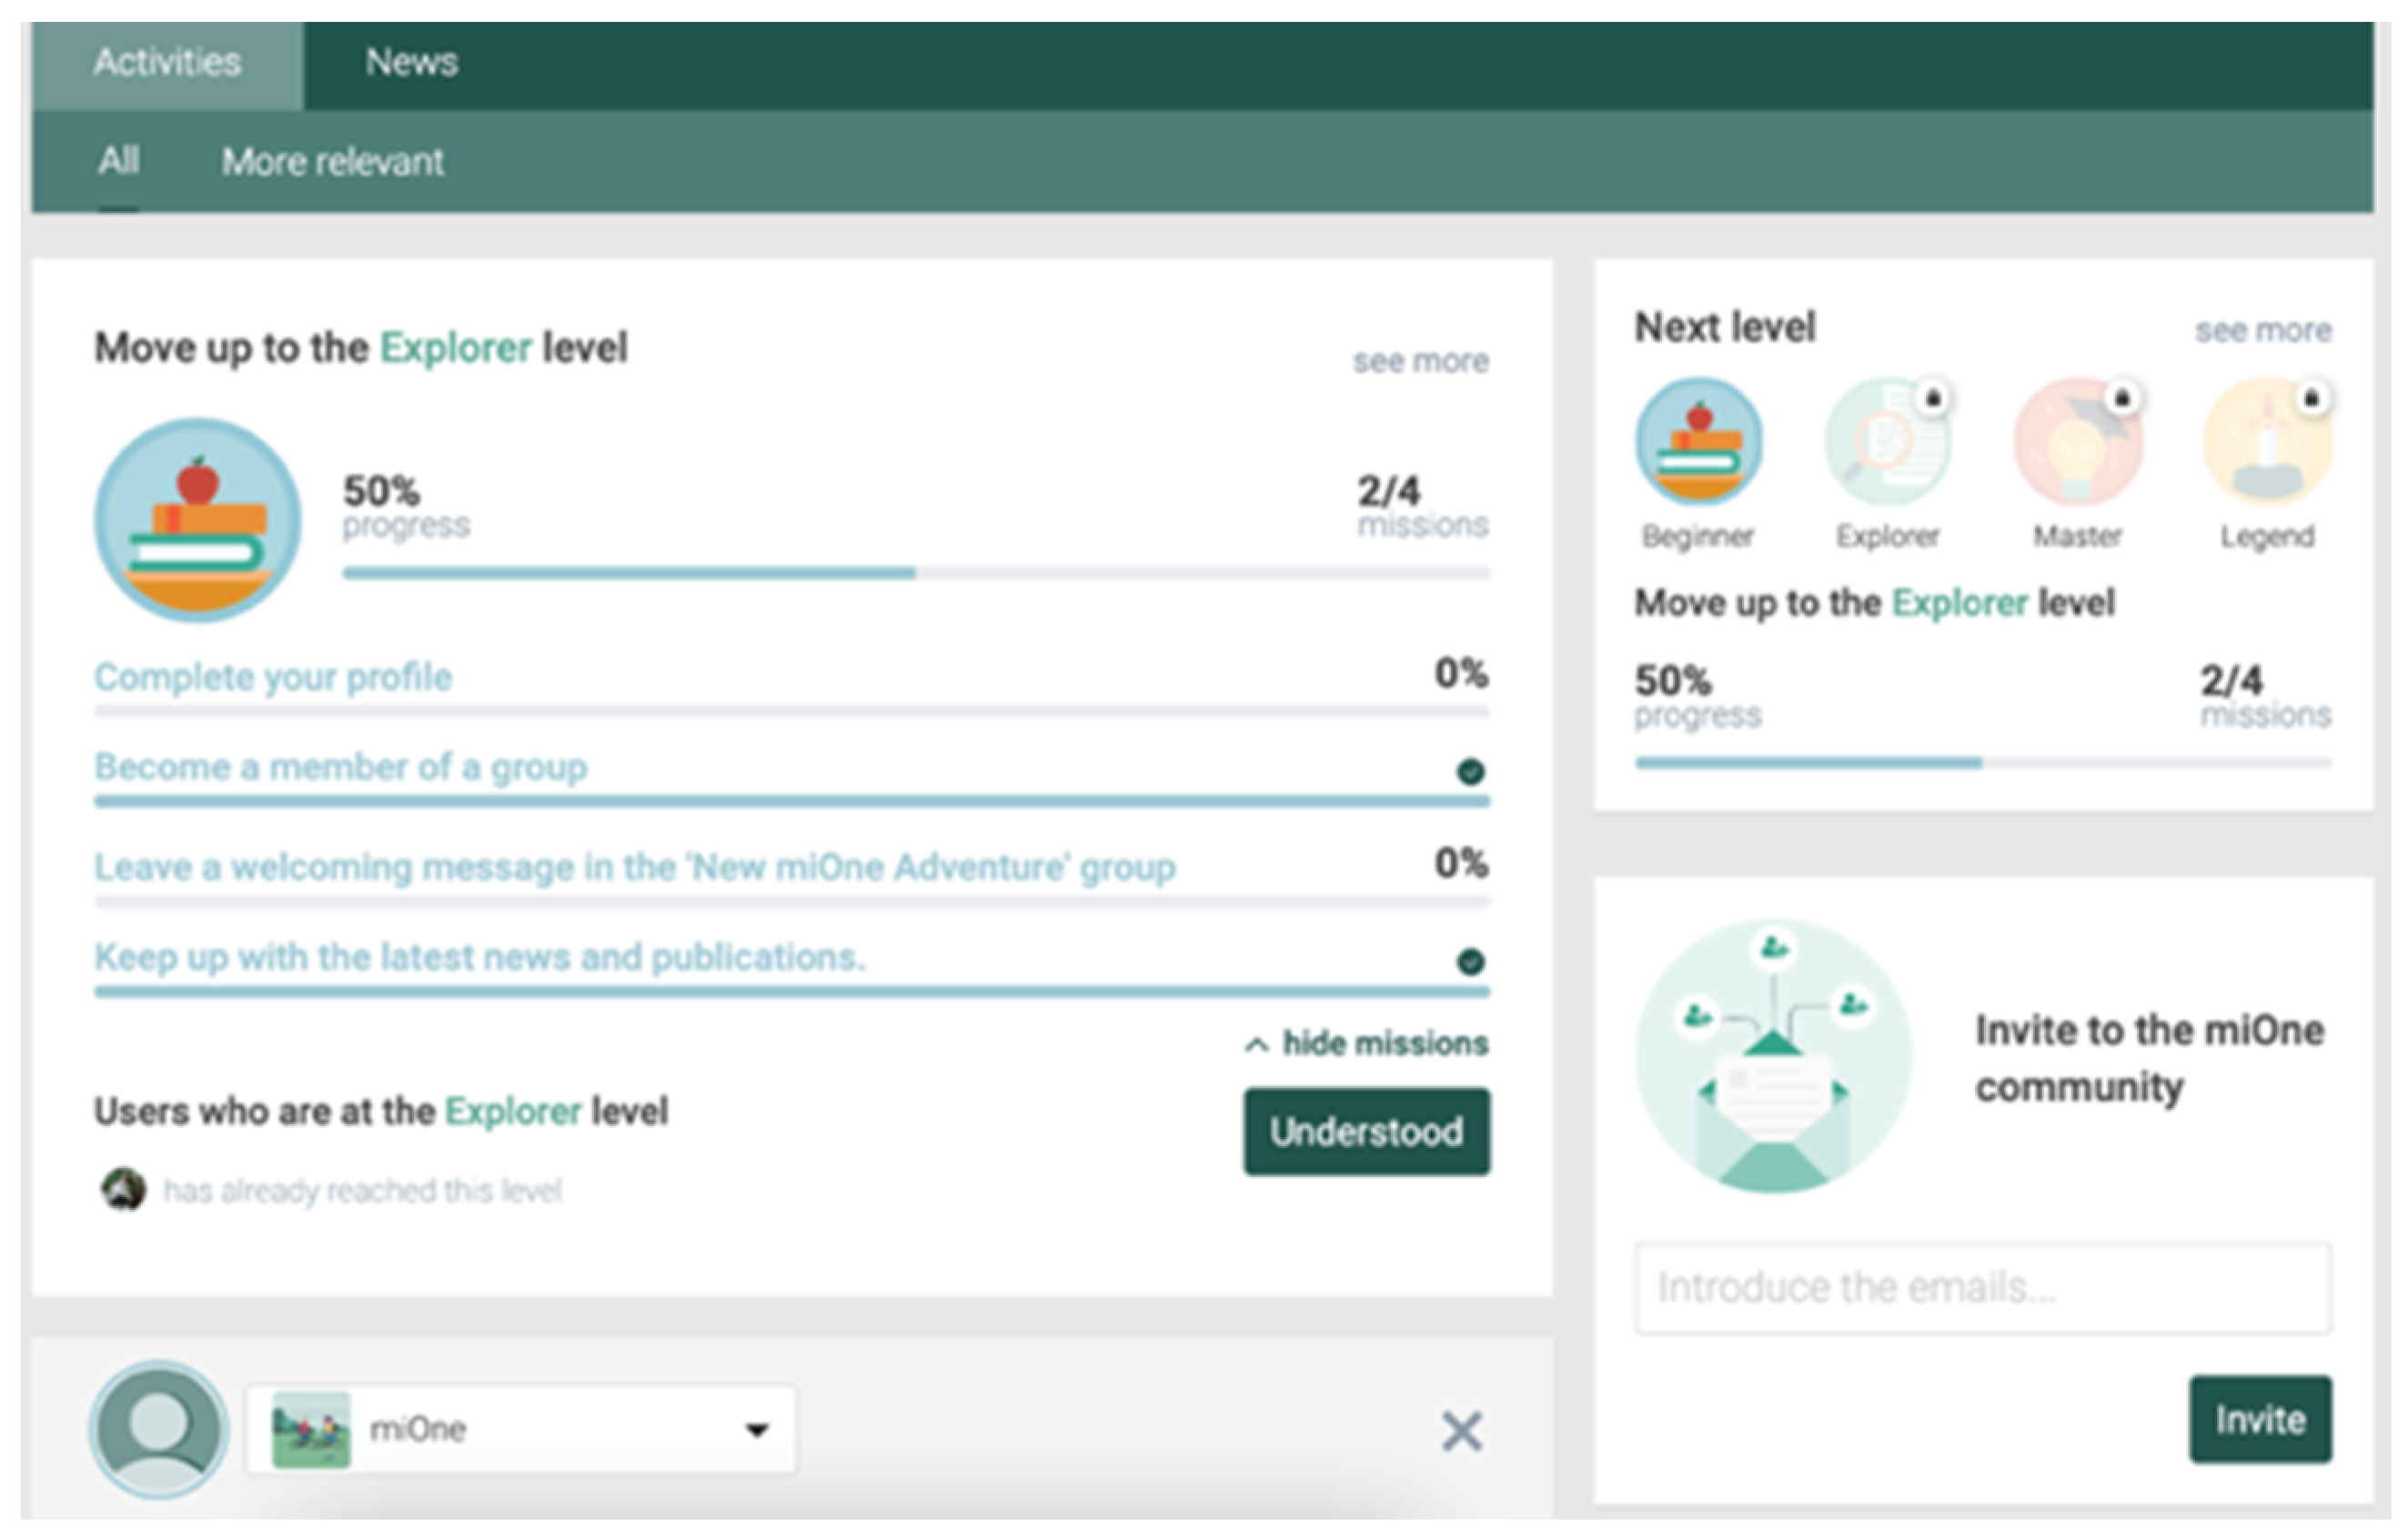2408x1540 pixels.
Task: Click the 50% mission progress bar
Action: pos(915,573)
